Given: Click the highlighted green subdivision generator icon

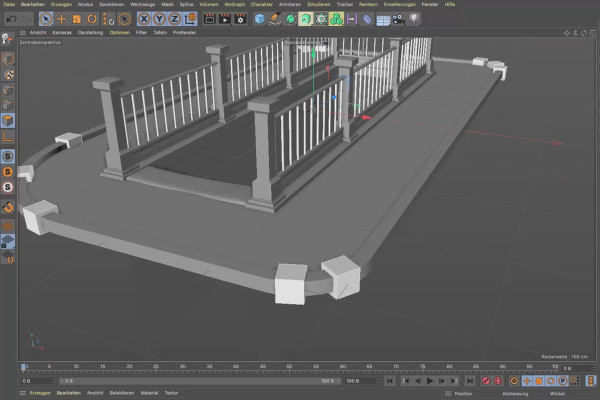Looking at the screenshot, I should (x=305, y=19).
